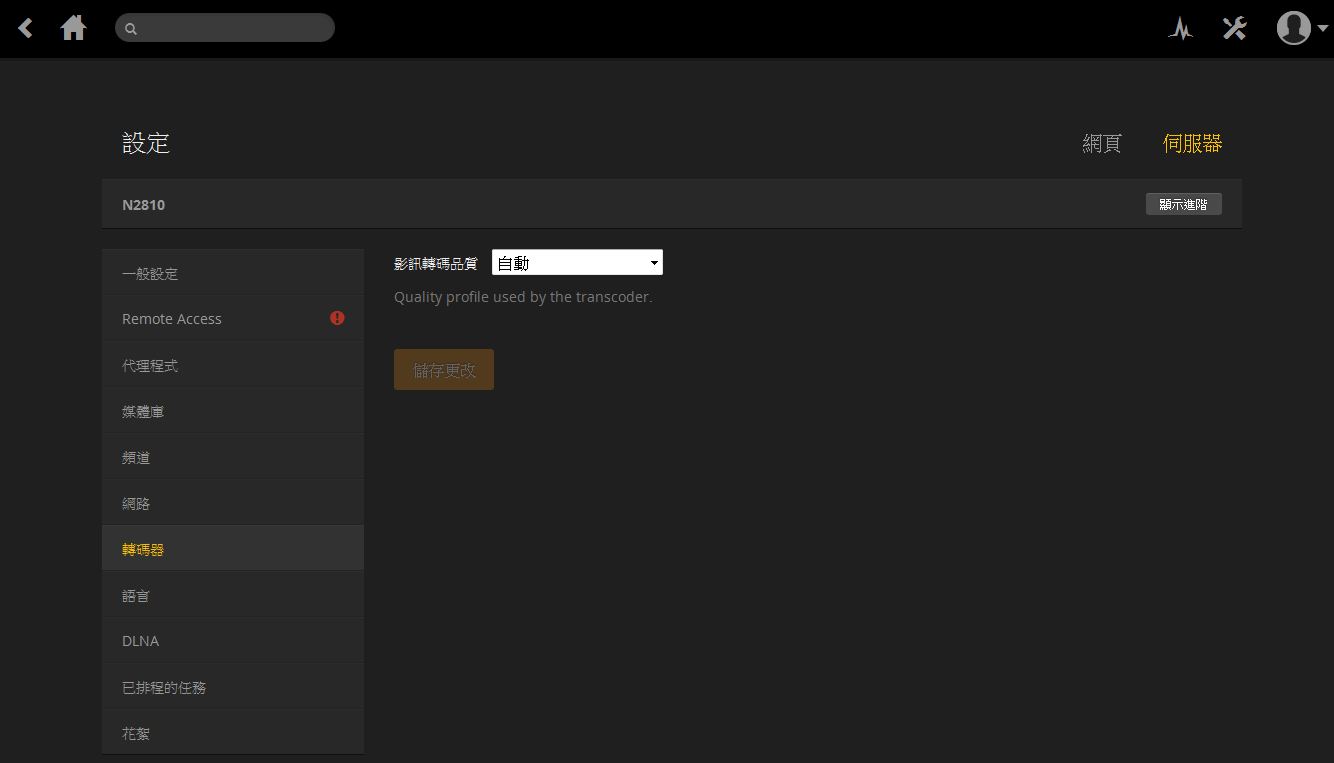Click the 儲存更改 button
Viewport: 1334px width, 763px height.
pyautogui.click(x=444, y=370)
